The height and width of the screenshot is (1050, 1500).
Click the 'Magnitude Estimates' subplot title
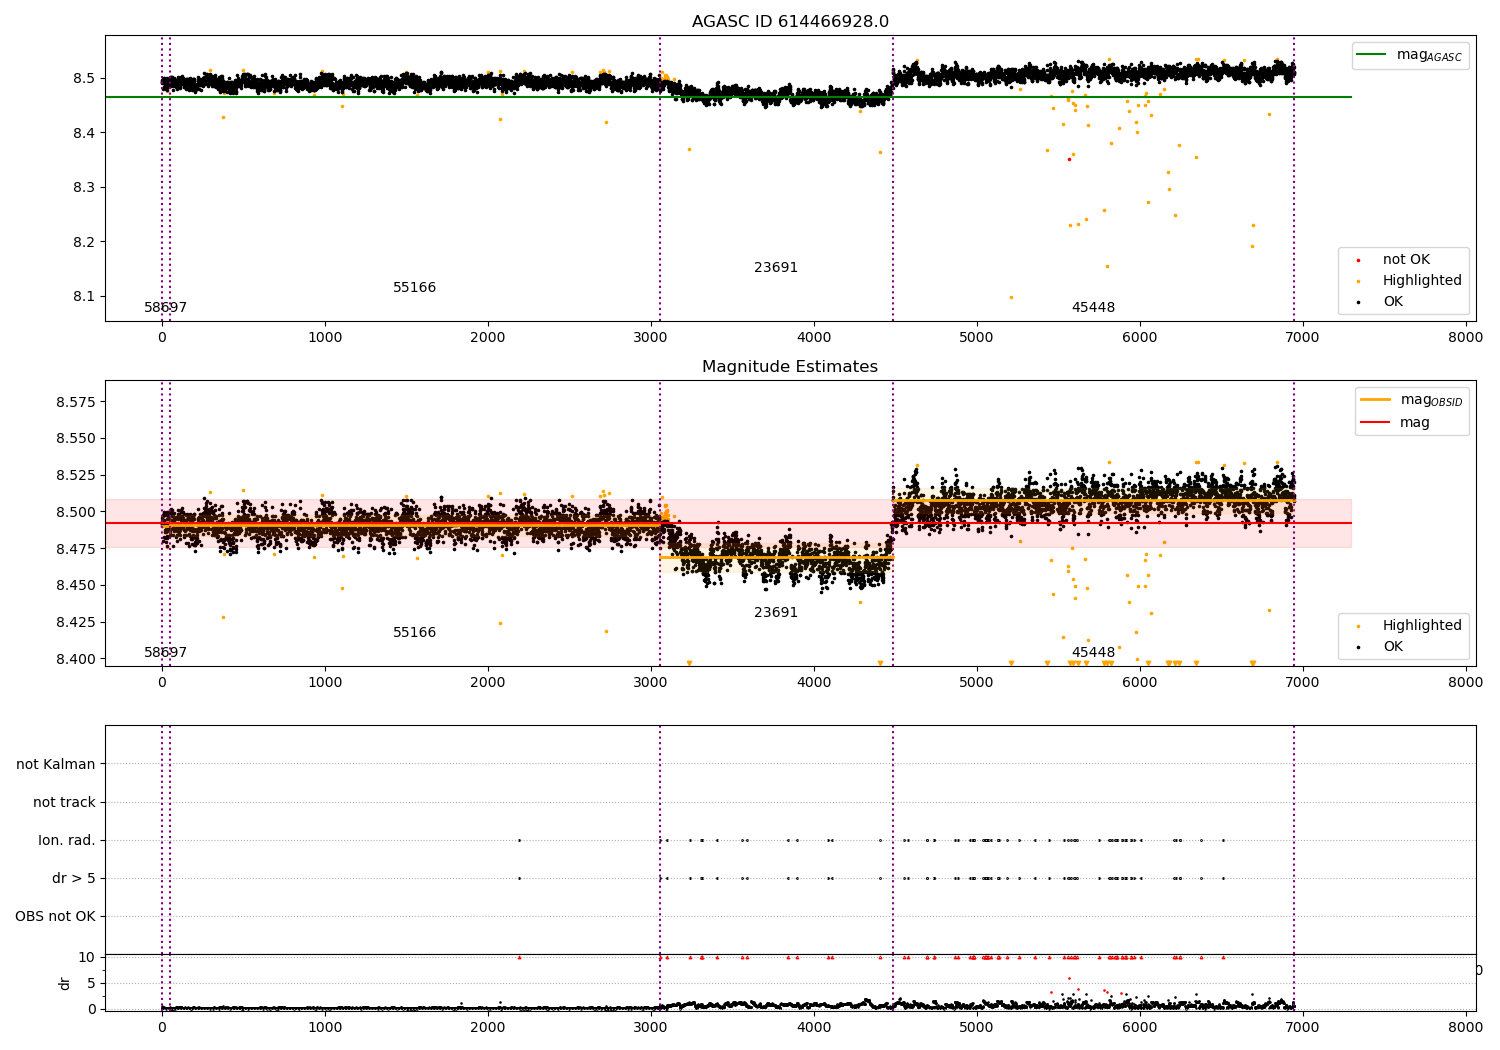pos(790,367)
